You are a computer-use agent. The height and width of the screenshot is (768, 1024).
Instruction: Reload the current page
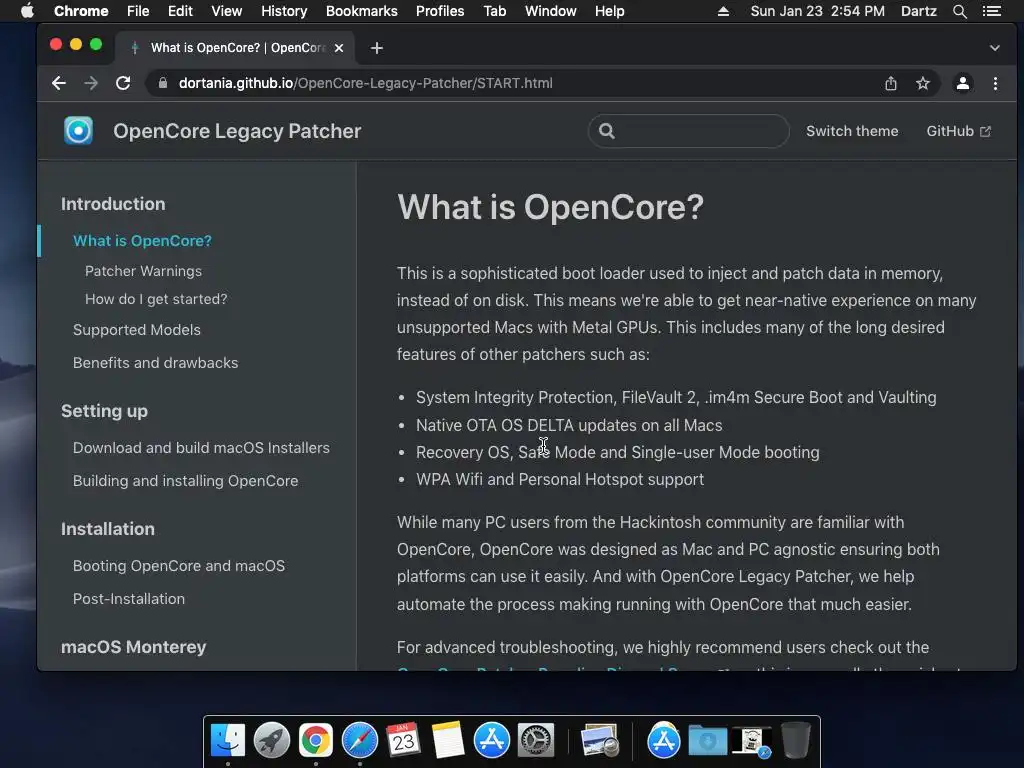point(123,83)
